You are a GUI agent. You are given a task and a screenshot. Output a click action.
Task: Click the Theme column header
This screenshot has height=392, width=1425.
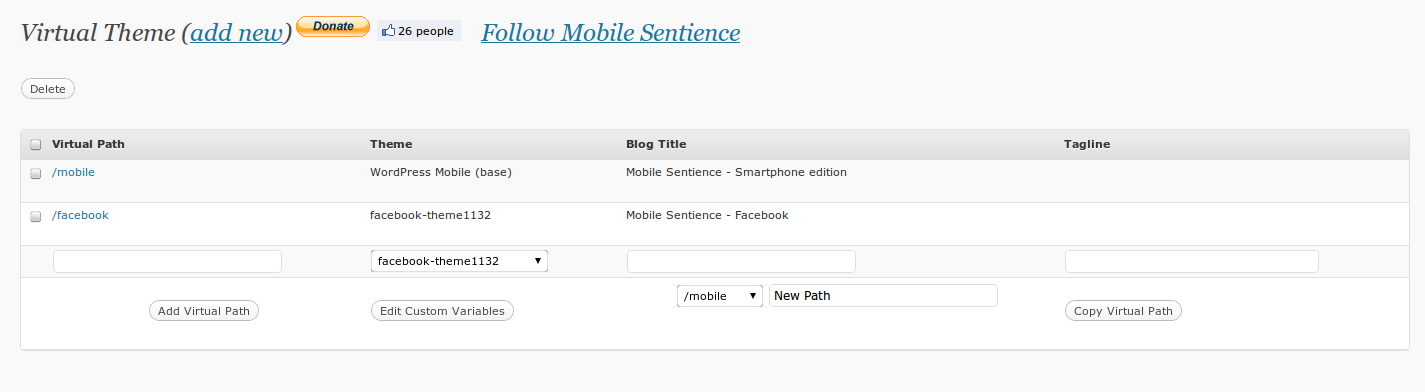[391, 144]
